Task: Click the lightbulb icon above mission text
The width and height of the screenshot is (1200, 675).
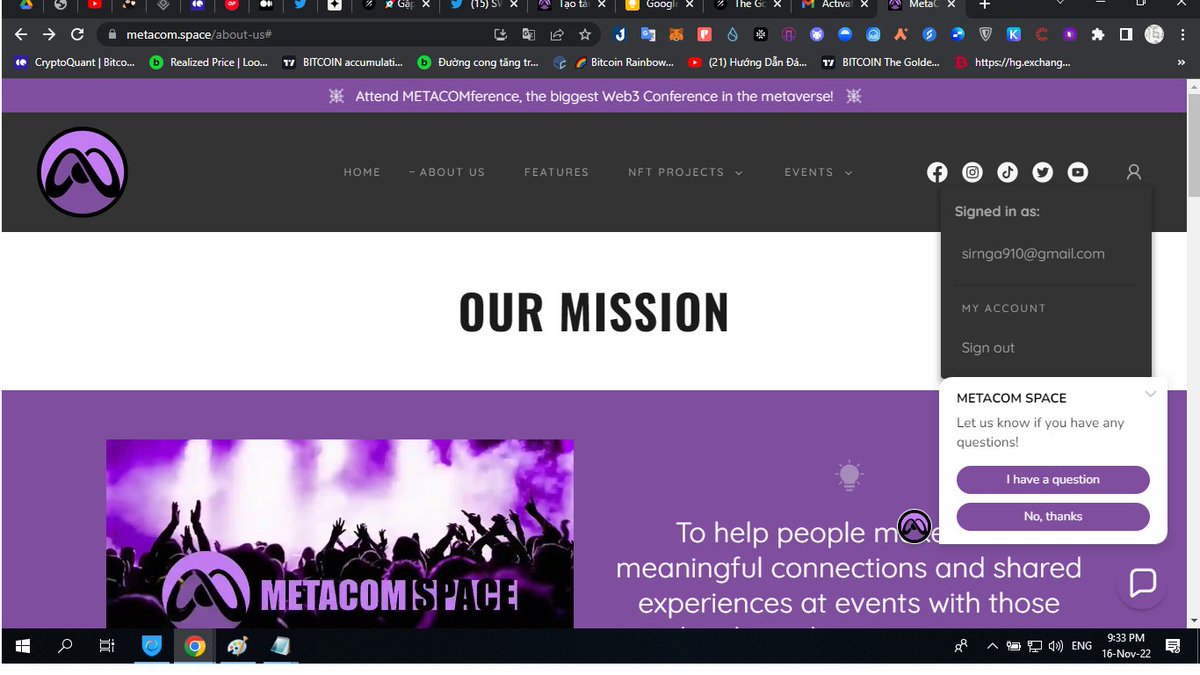Action: [849, 476]
